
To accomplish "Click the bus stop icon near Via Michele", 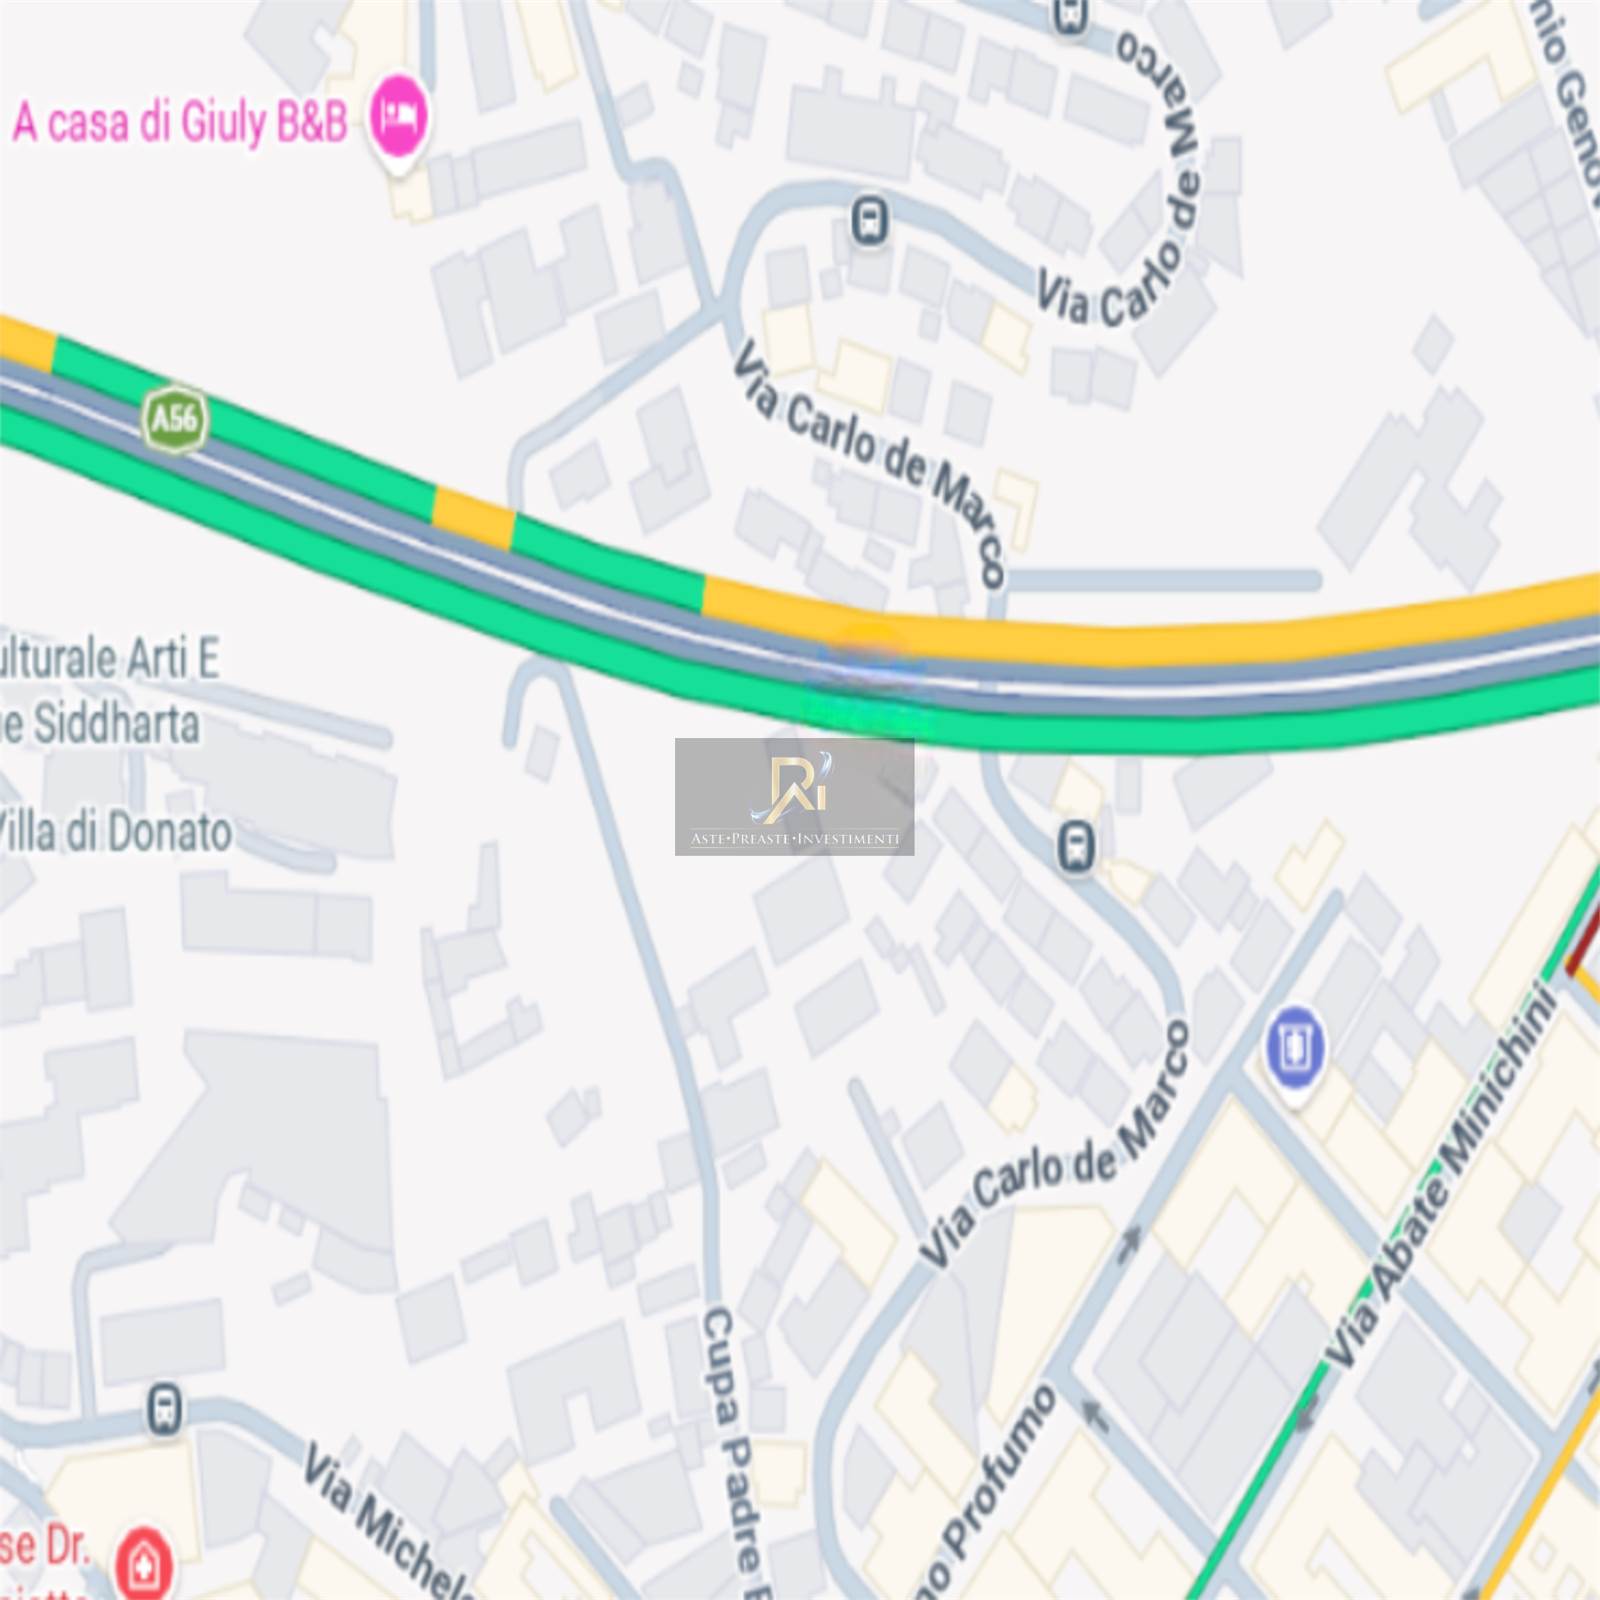I will [165, 1409].
